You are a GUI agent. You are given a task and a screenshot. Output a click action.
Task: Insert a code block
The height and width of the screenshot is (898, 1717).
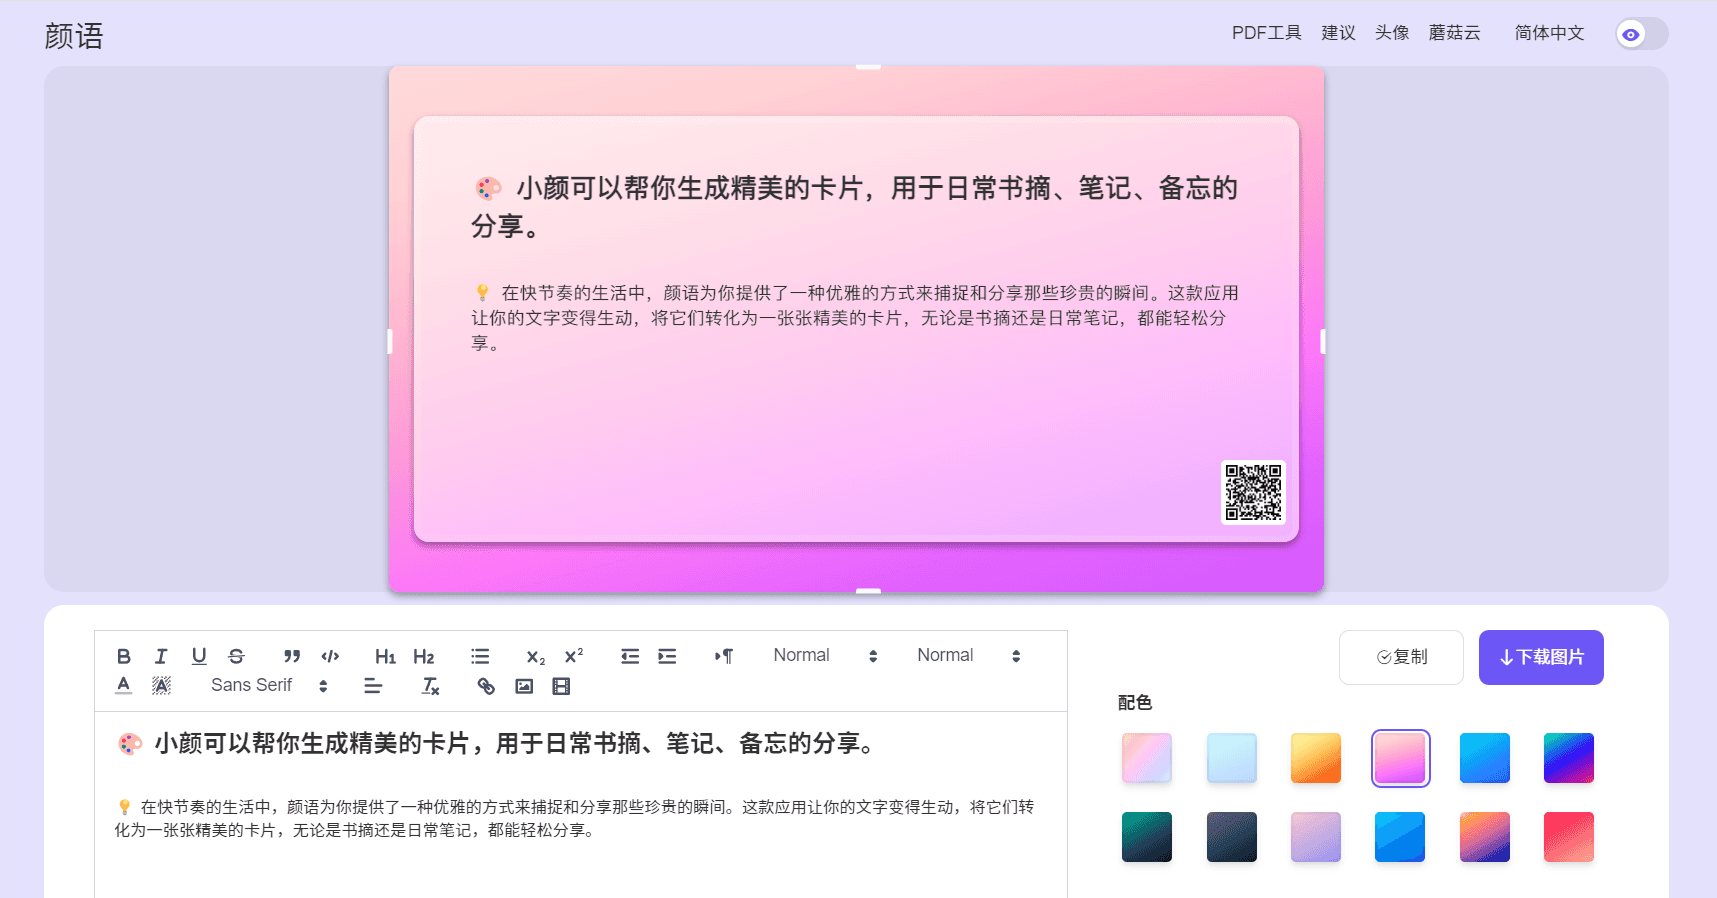(330, 656)
